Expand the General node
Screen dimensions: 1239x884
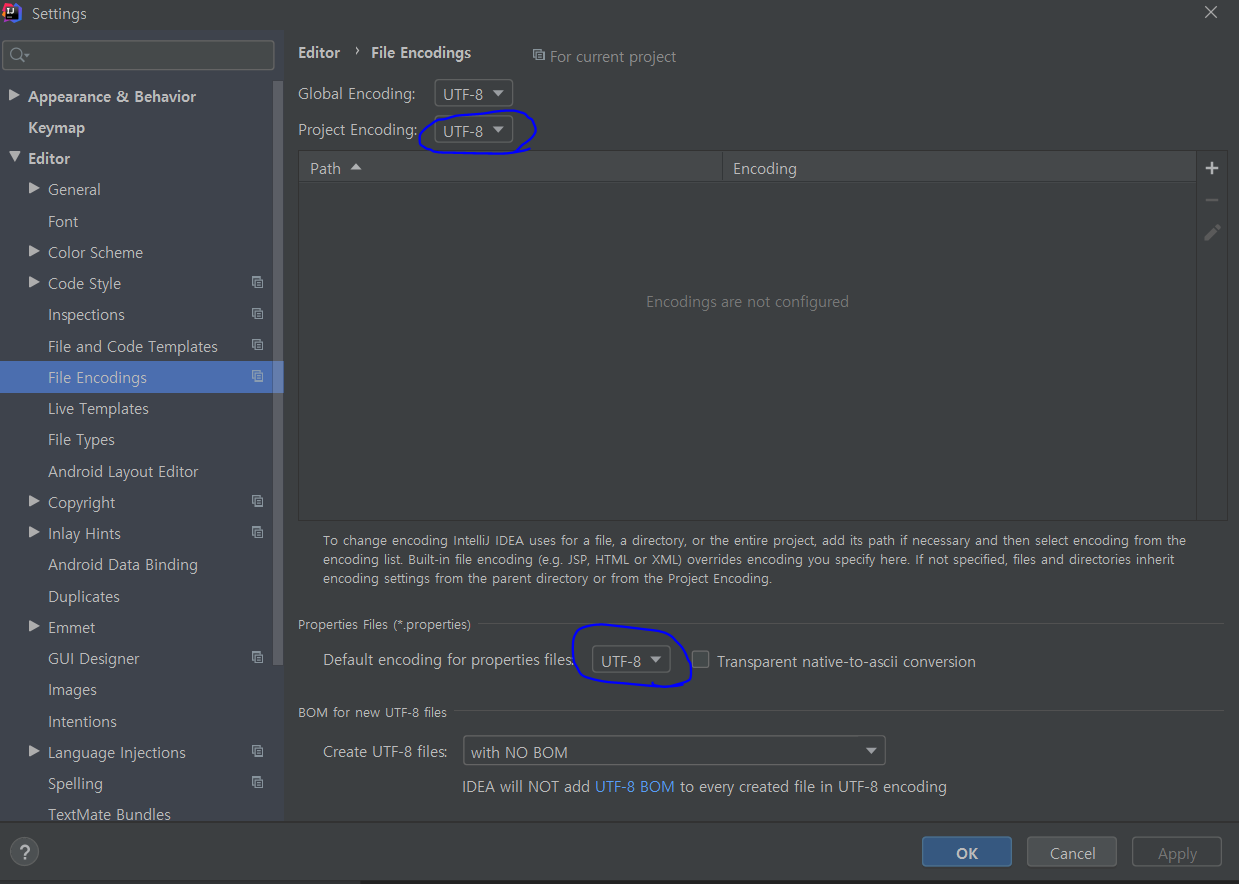point(35,189)
